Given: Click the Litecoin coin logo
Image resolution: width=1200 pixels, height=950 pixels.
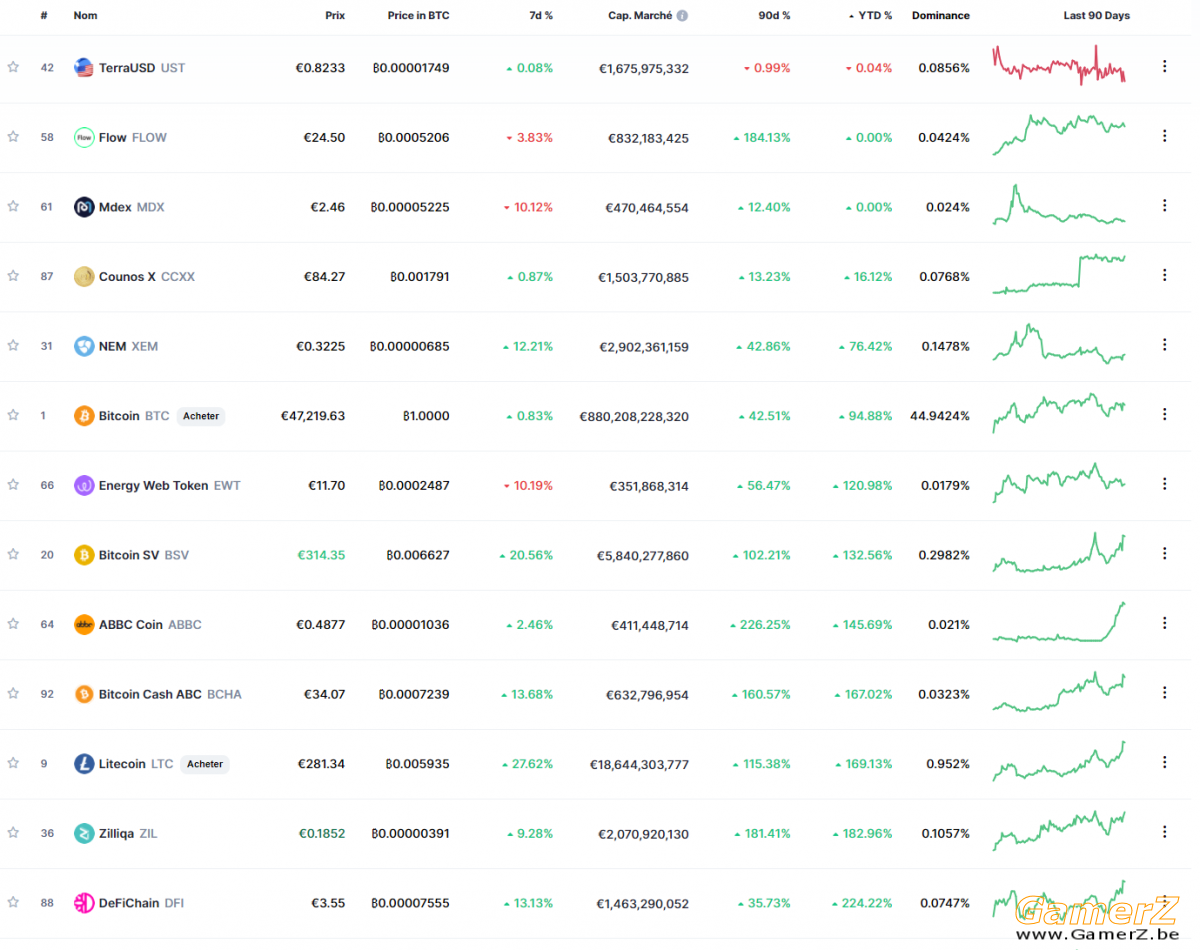Looking at the screenshot, I should tap(84, 764).
